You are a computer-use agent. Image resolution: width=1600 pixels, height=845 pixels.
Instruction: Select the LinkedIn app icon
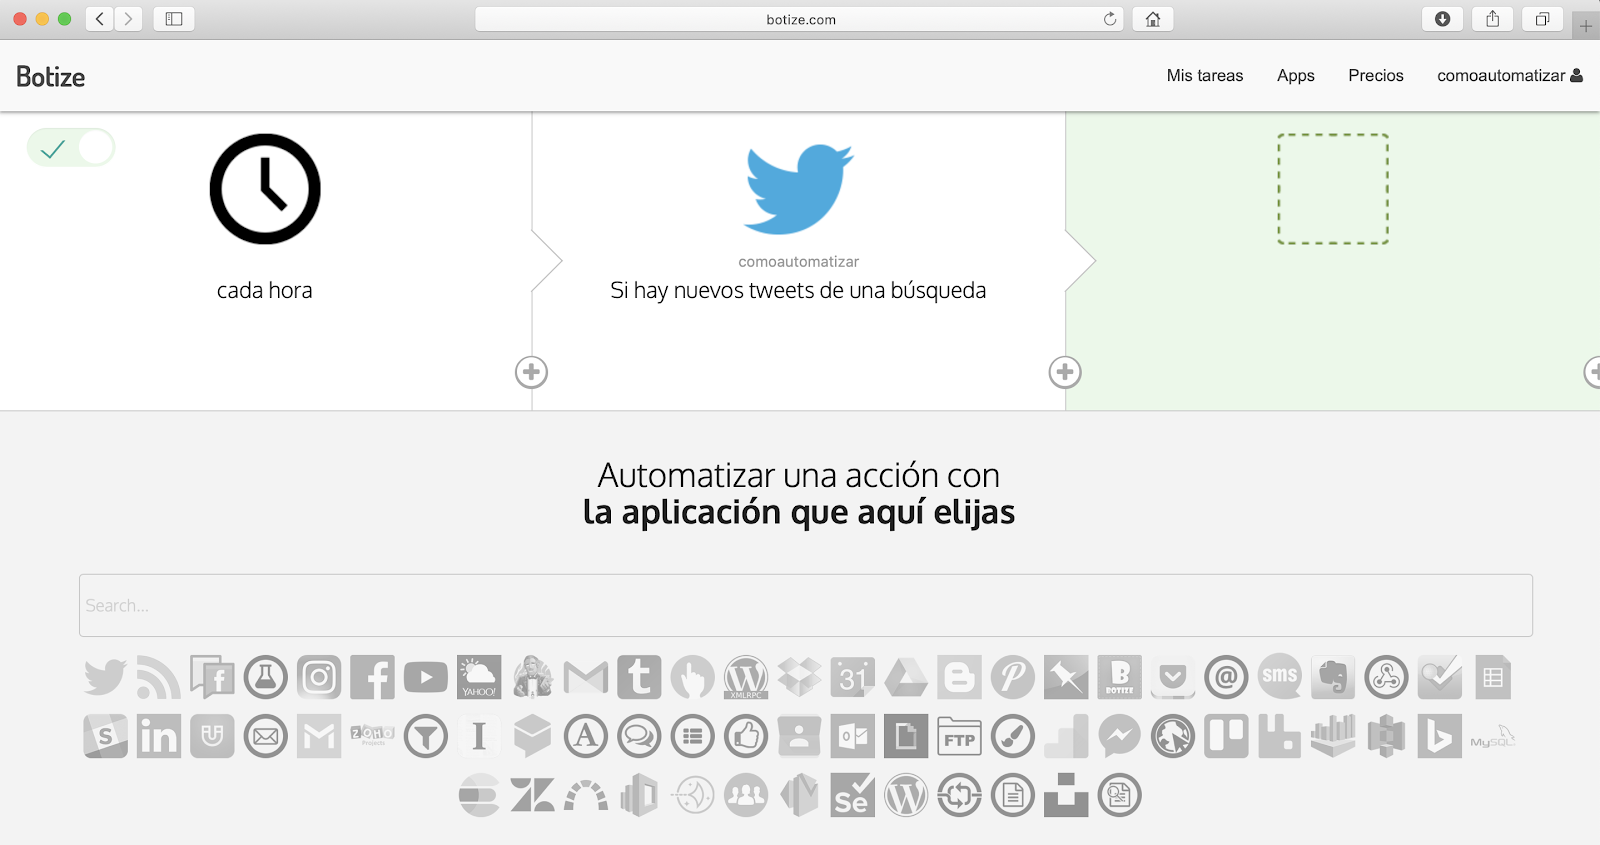pos(159,737)
